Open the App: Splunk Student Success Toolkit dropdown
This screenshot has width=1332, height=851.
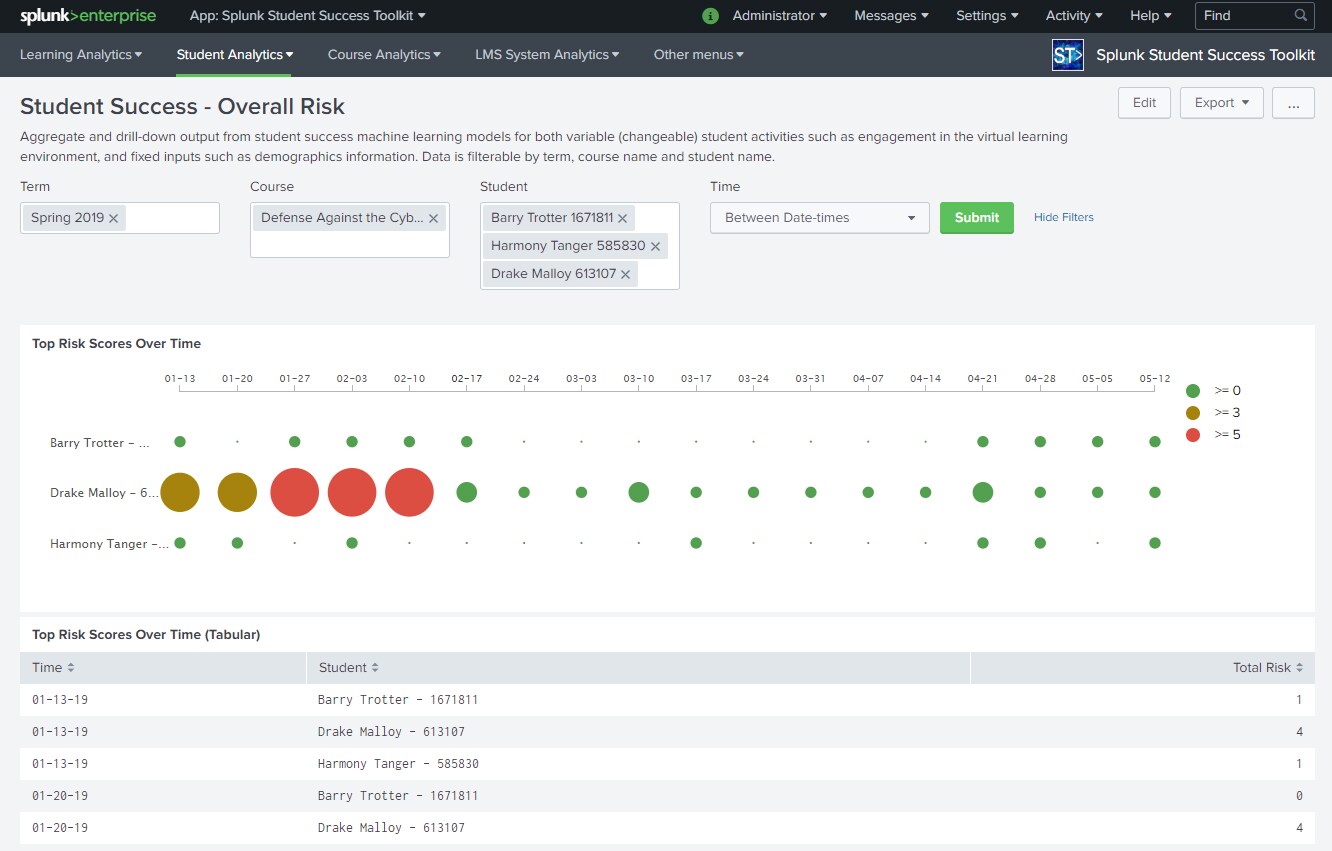(x=307, y=16)
